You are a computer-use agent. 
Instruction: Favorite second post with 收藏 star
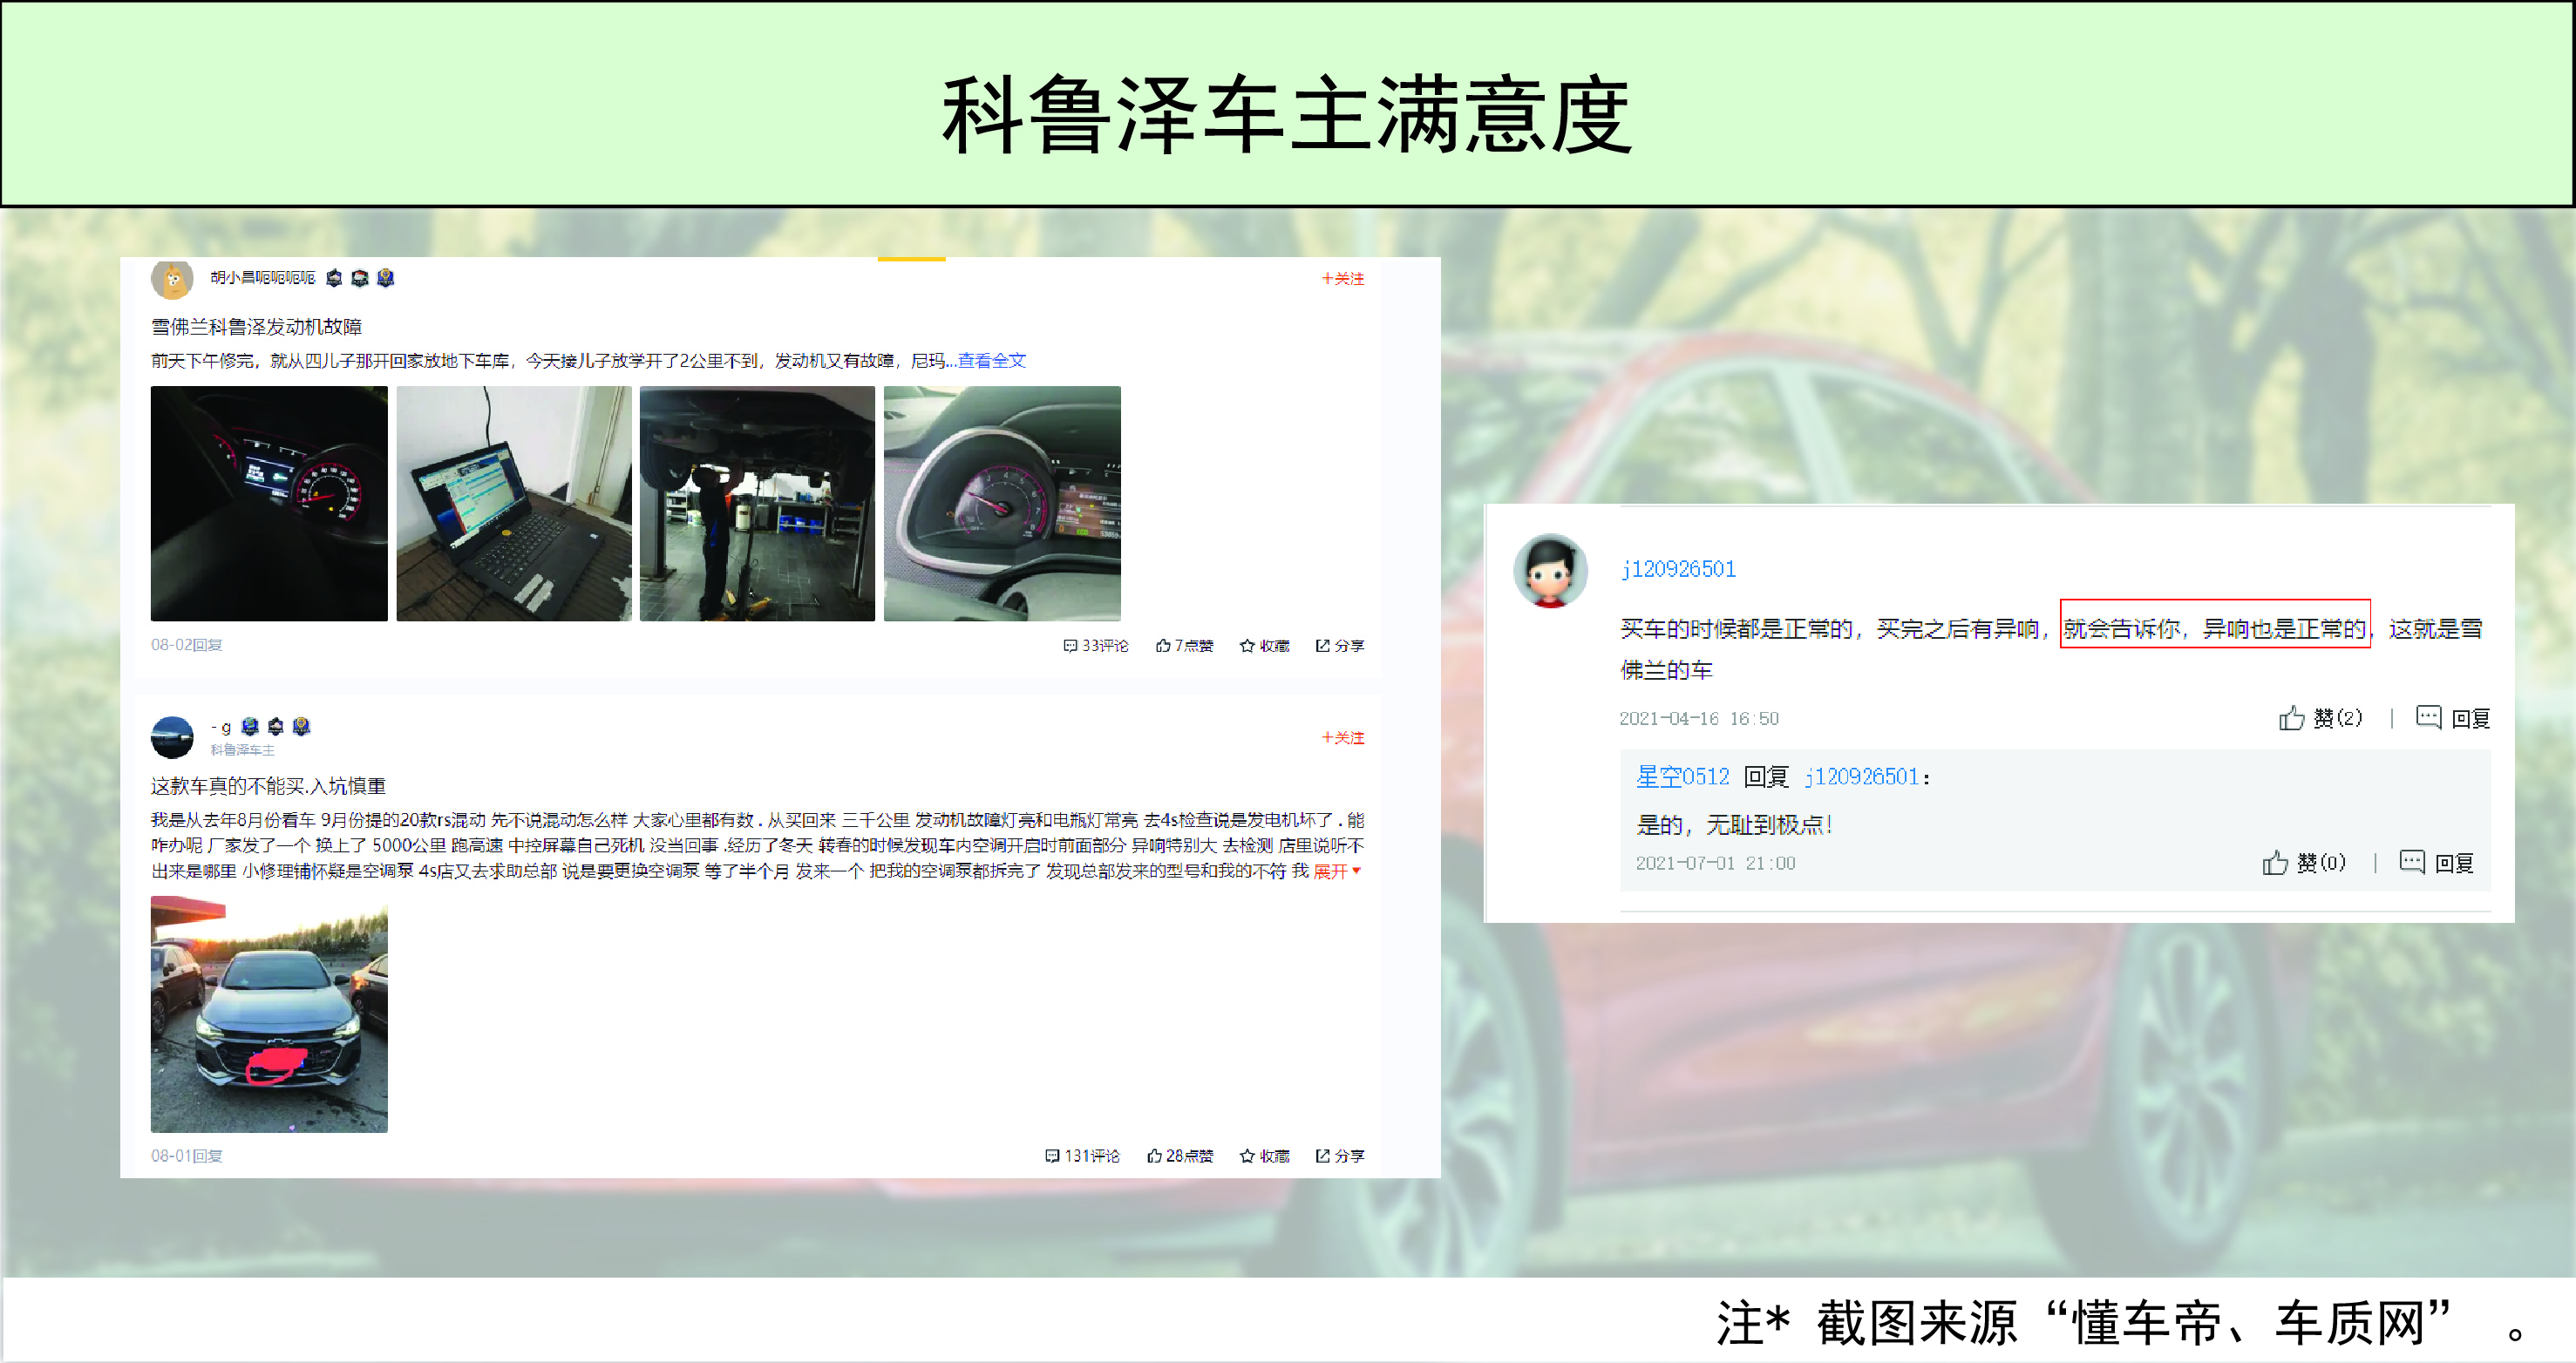coord(1265,1156)
